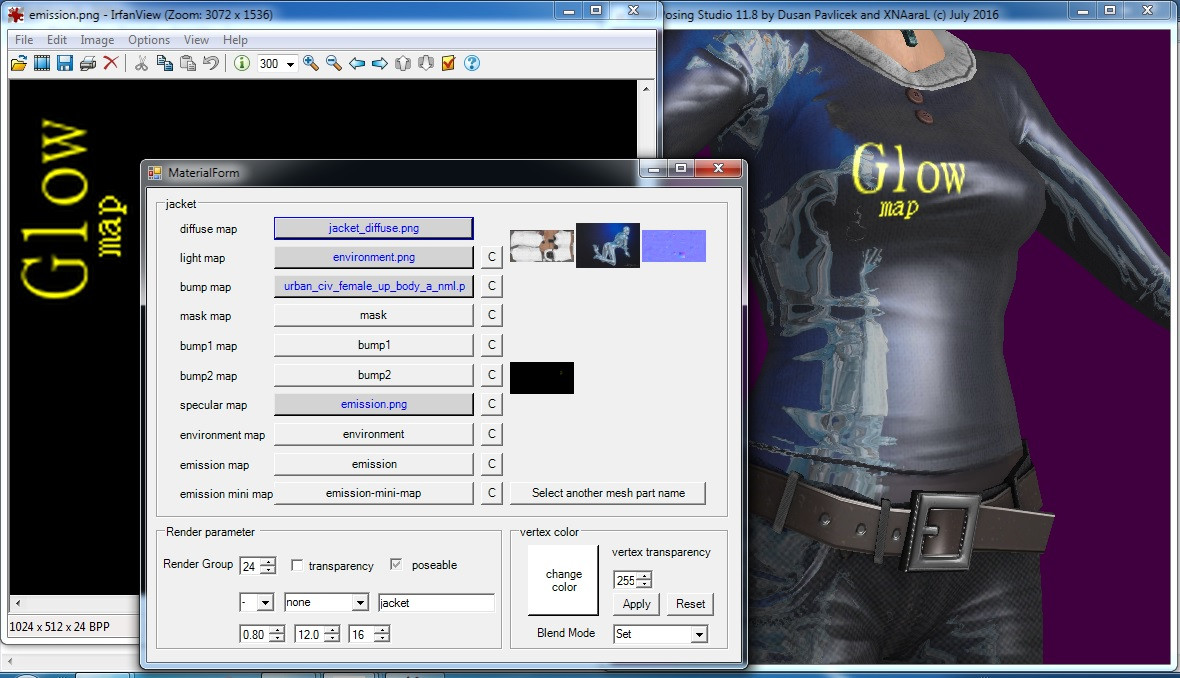Open the zoom 300 dropdown arrow
The image size is (1180, 678).
point(290,64)
